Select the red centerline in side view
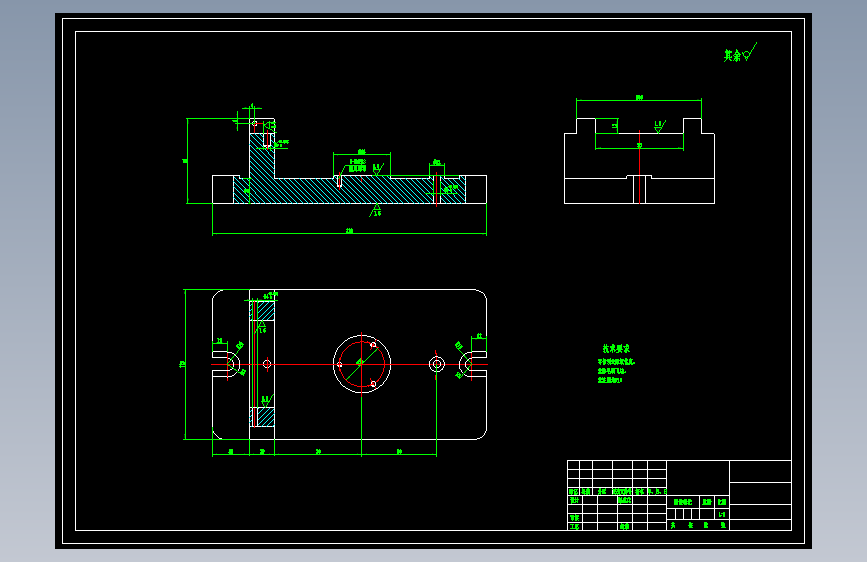 tap(640, 167)
